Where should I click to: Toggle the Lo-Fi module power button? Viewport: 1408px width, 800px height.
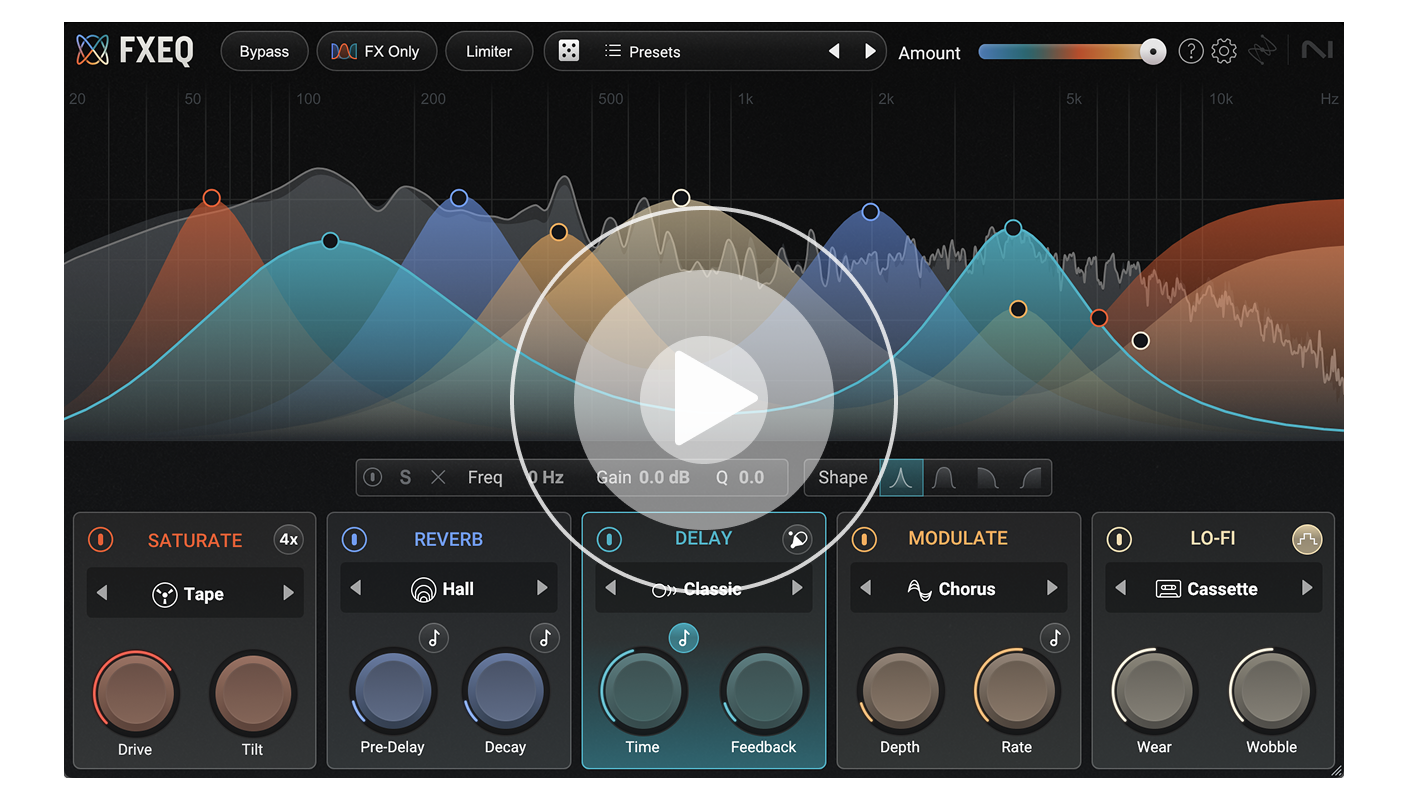pyautogui.click(x=1119, y=540)
